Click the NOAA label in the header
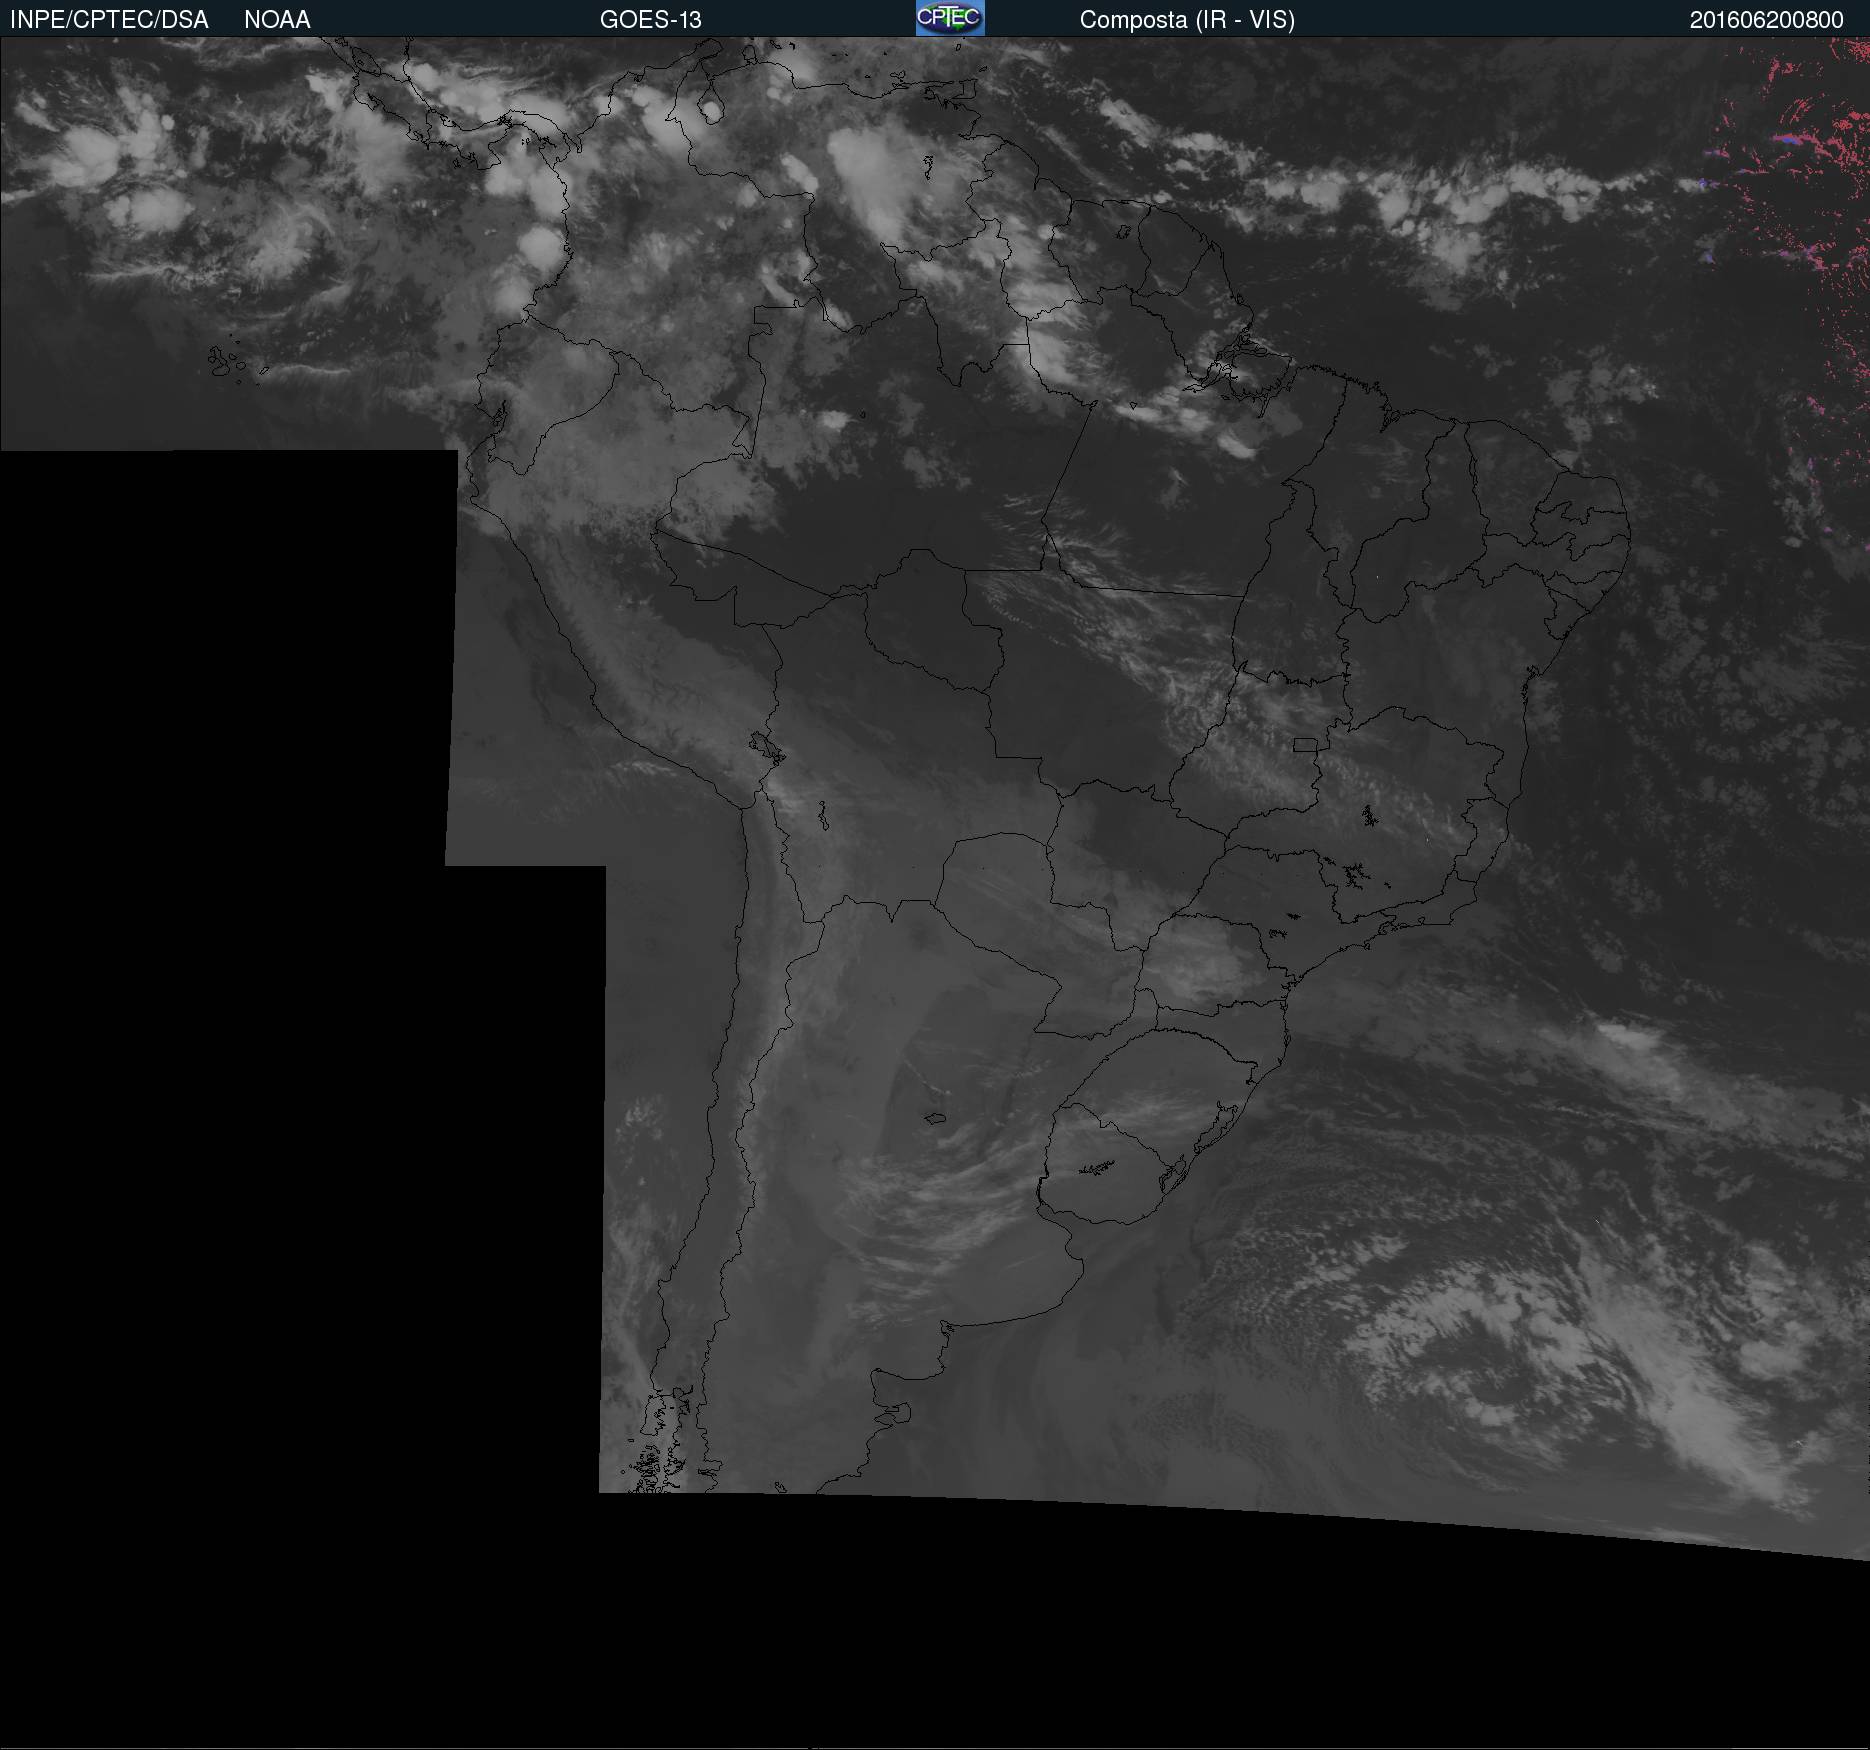This screenshot has width=1870, height=1750. tap(277, 20)
